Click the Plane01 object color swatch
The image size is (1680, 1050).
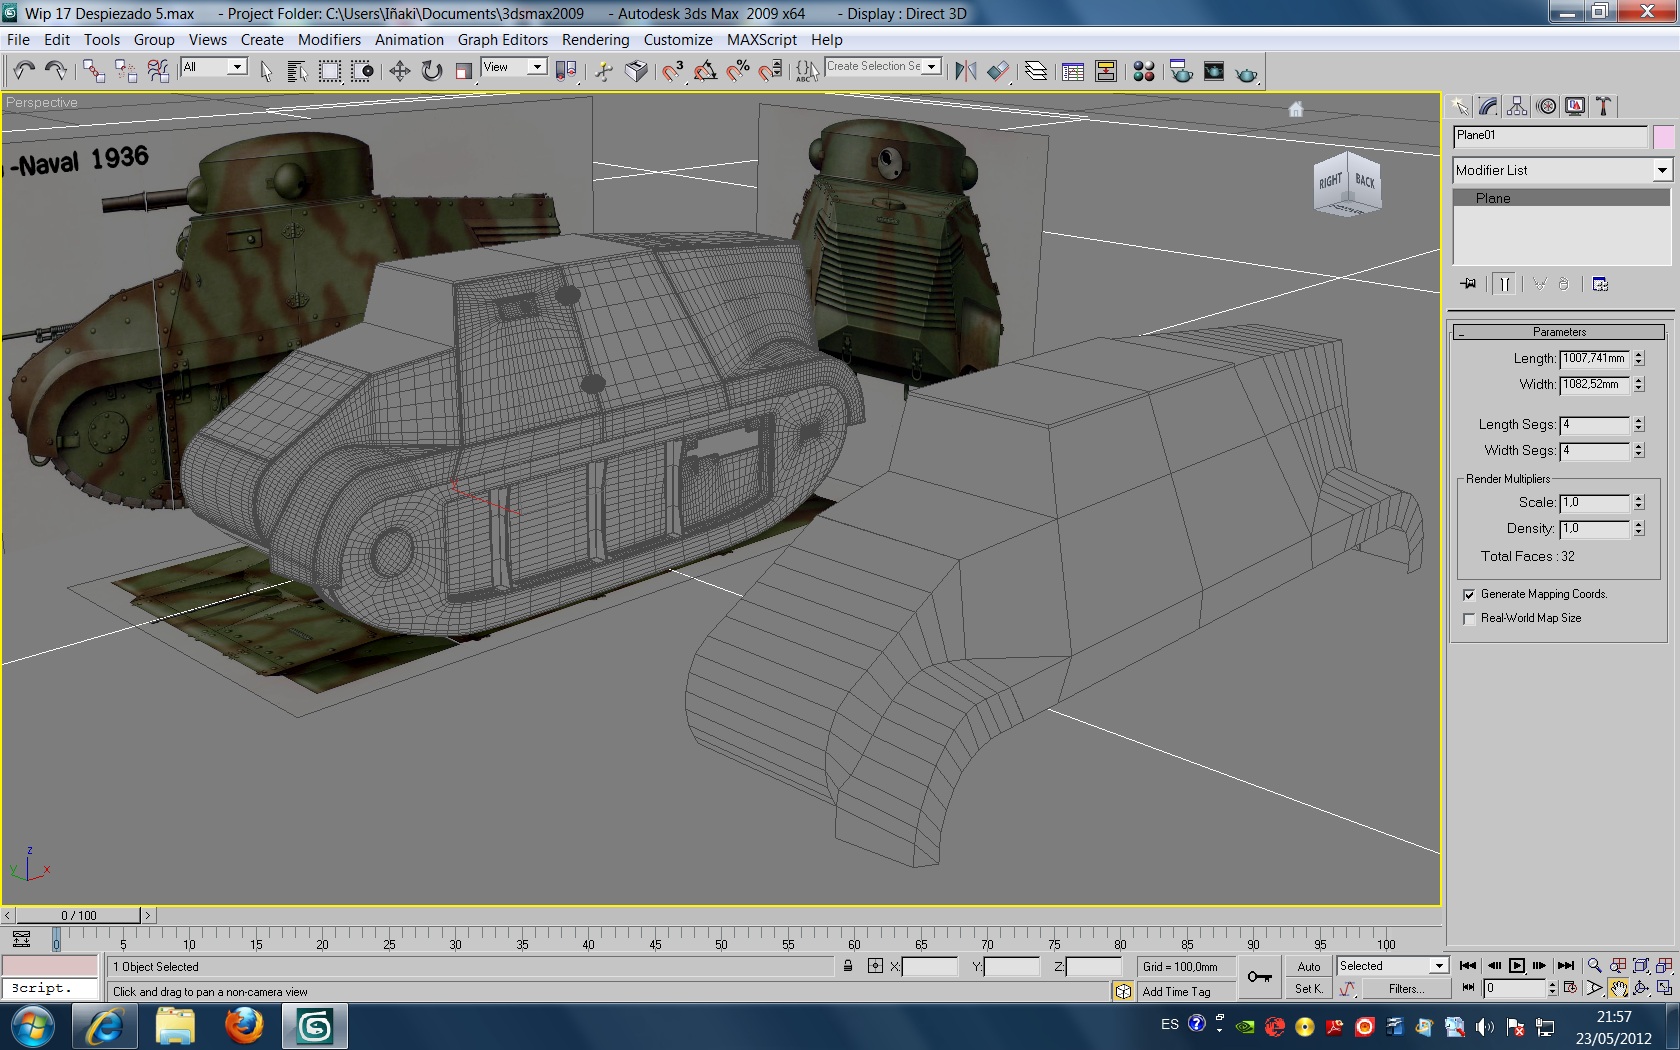tap(1663, 137)
